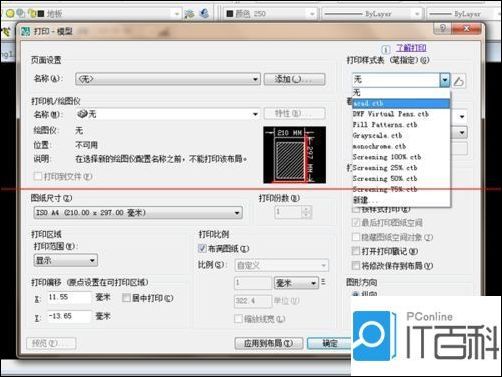
Task: Click the 322.4 units field
Action: 253,301
